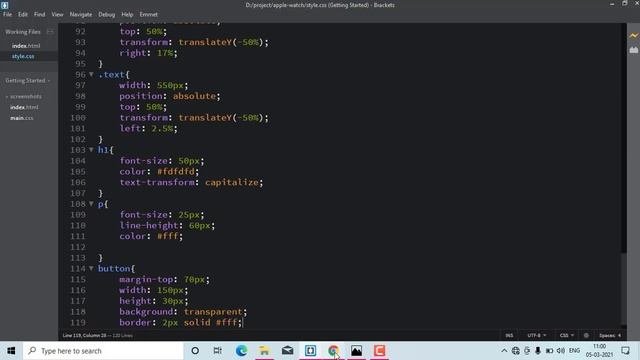Open main.css in project tree
640x360 pixels.
[22, 118]
